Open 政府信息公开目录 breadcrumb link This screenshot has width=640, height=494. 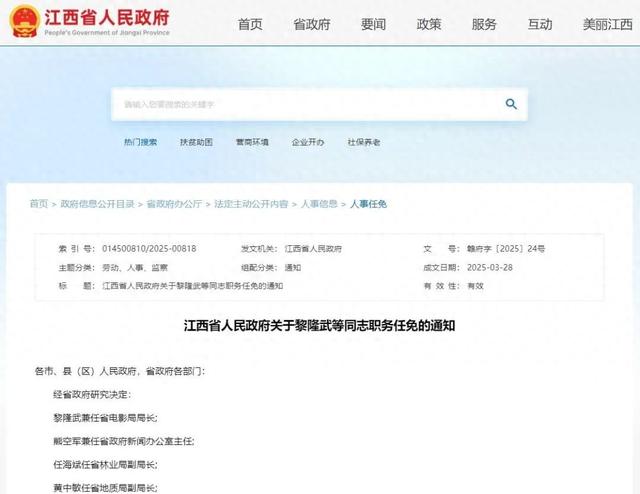pyautogui.click(x=97, y=203)
